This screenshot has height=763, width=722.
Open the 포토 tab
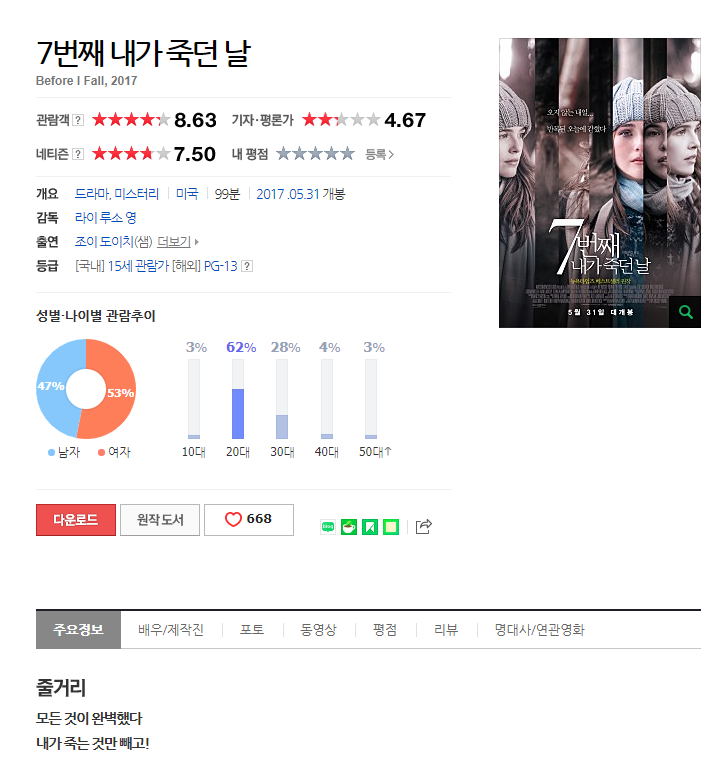(x=252, y=630)
